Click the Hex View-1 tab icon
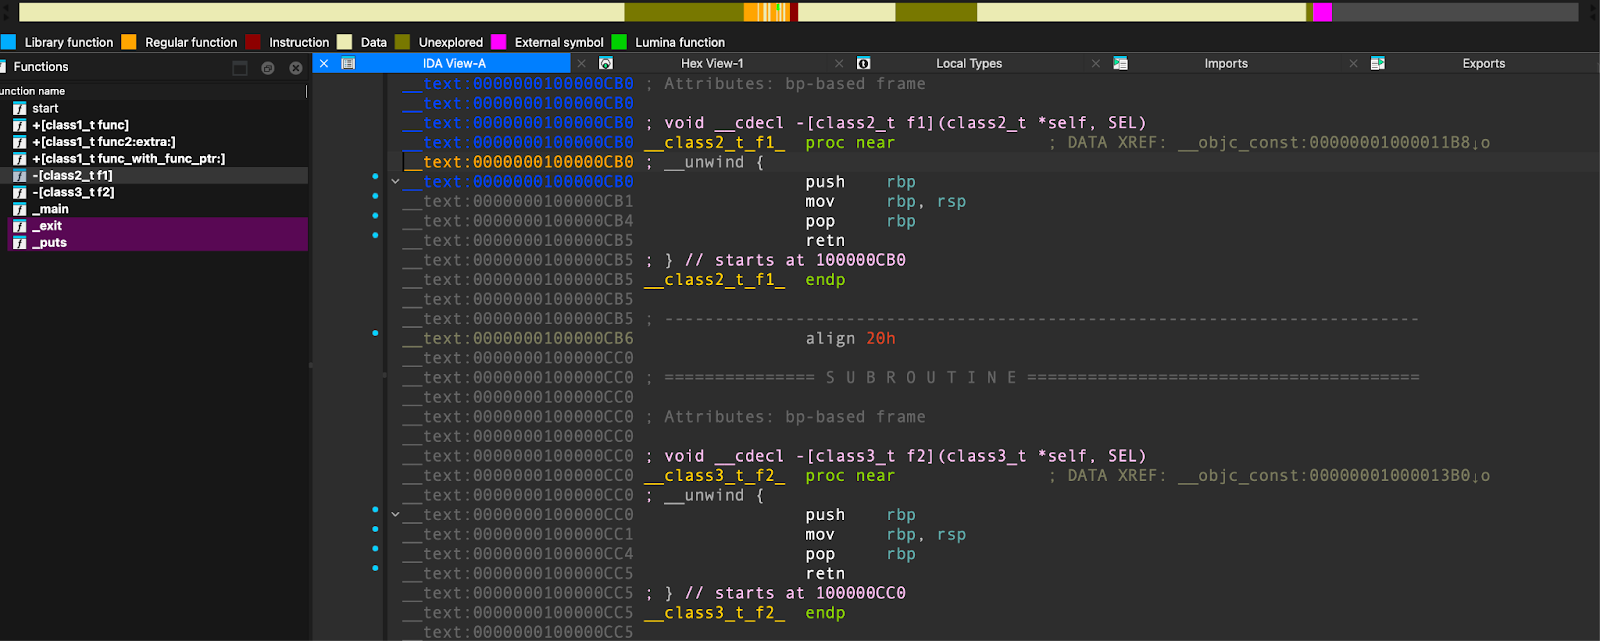The image size is (1600, 641). click(x=605, y=63)
